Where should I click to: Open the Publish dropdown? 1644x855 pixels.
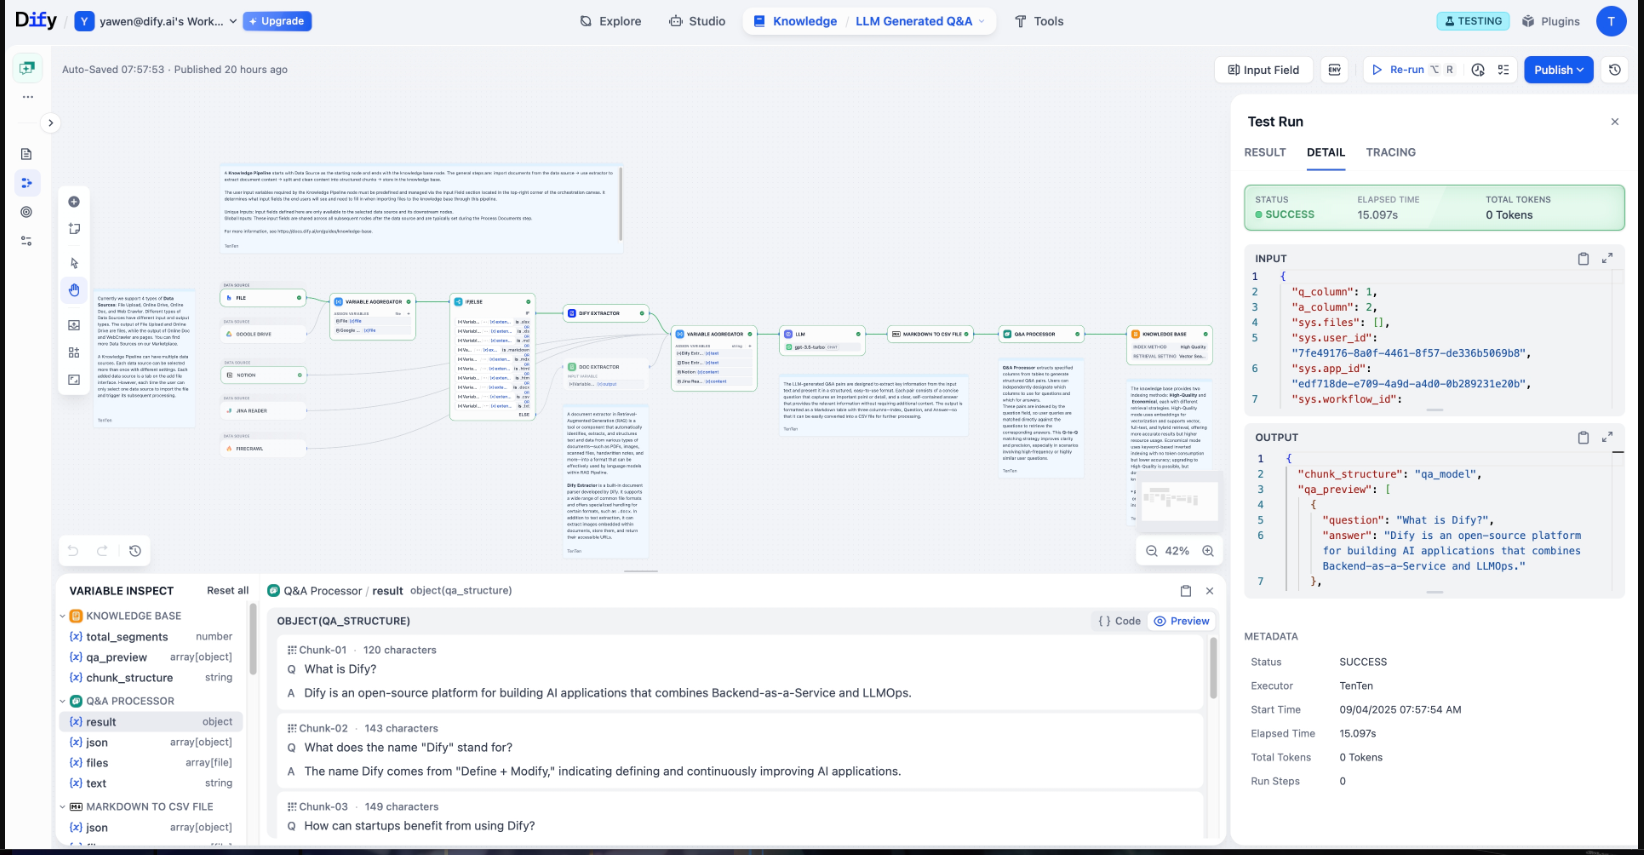pyautogui.click(x=1559, y=70)
